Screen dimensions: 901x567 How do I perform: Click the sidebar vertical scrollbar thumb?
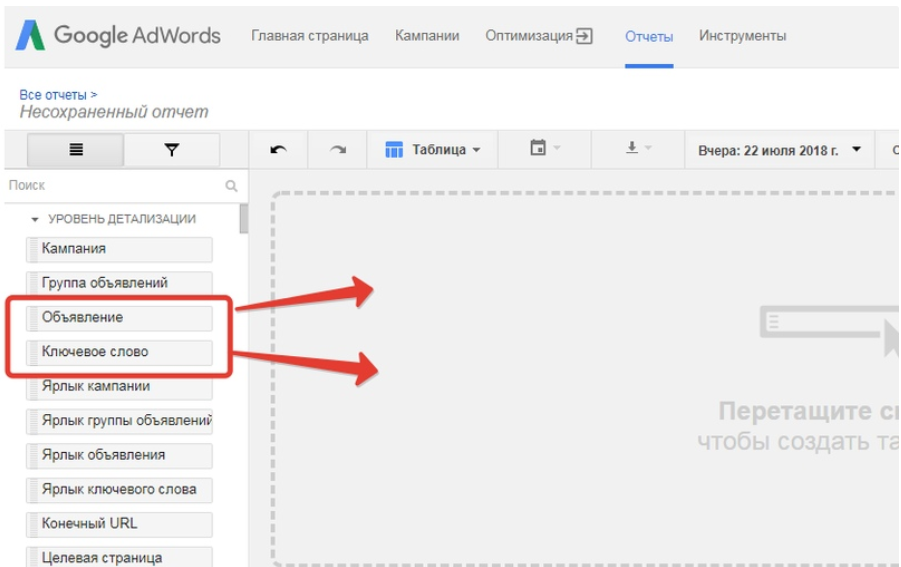coord(244,219)
